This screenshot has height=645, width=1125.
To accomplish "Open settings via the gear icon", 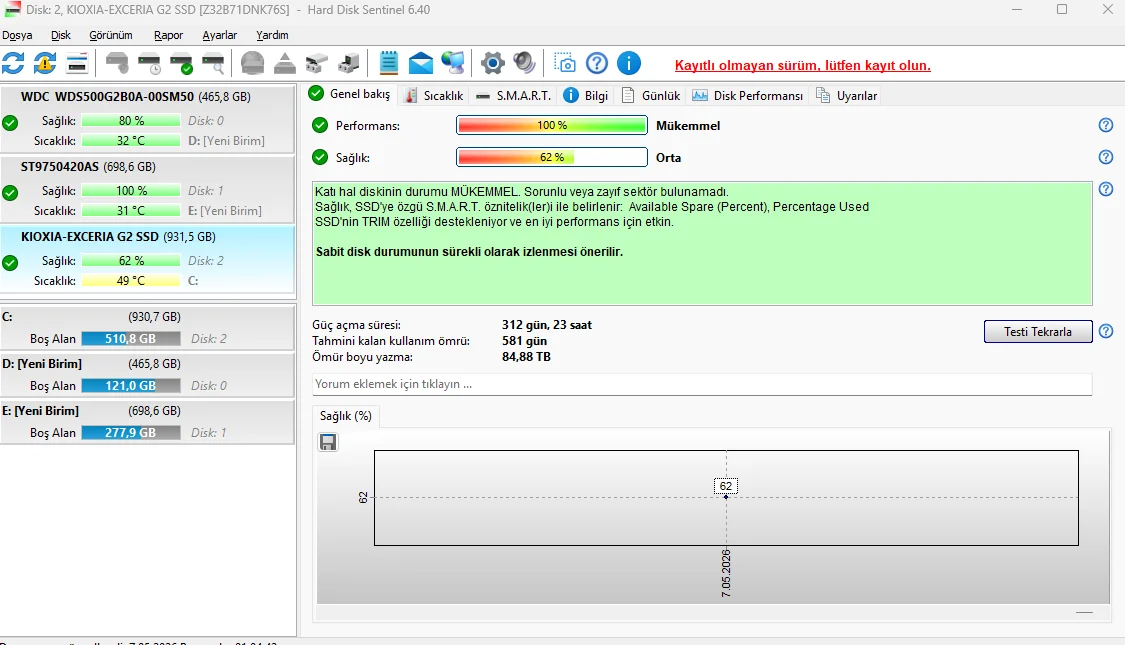I will click(x=493, y=63).
